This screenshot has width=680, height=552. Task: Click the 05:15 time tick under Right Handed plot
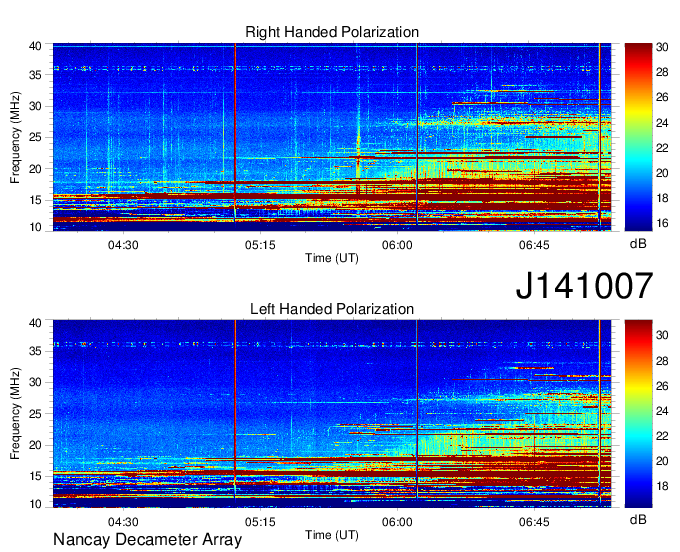[x=260, y=245]
